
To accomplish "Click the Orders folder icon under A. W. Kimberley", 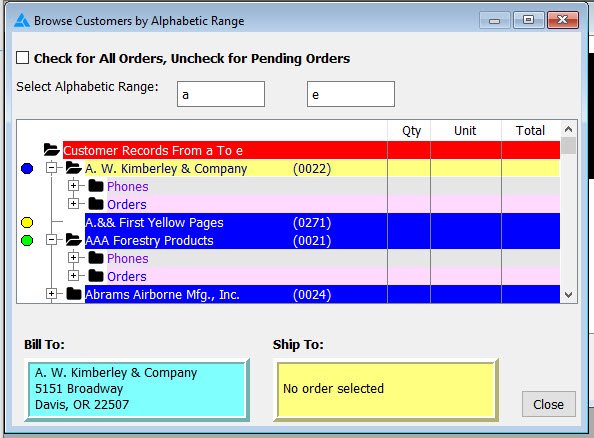I will (96, 204).
